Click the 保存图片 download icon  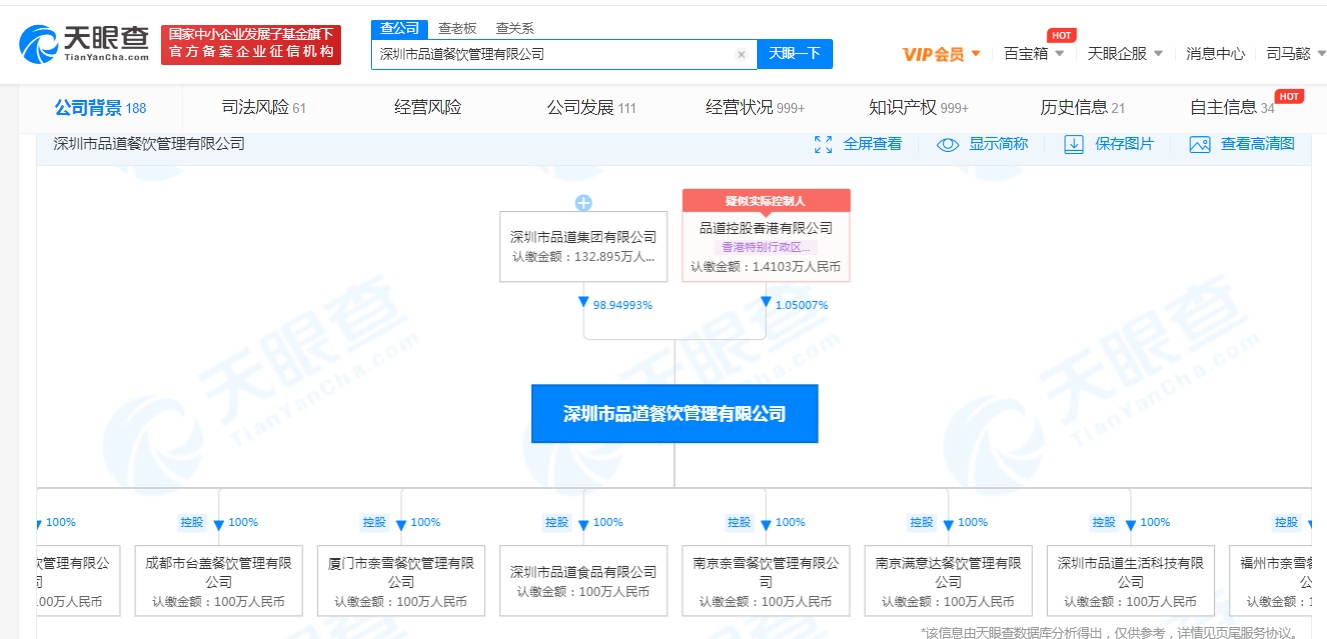tap(1074, 145)
